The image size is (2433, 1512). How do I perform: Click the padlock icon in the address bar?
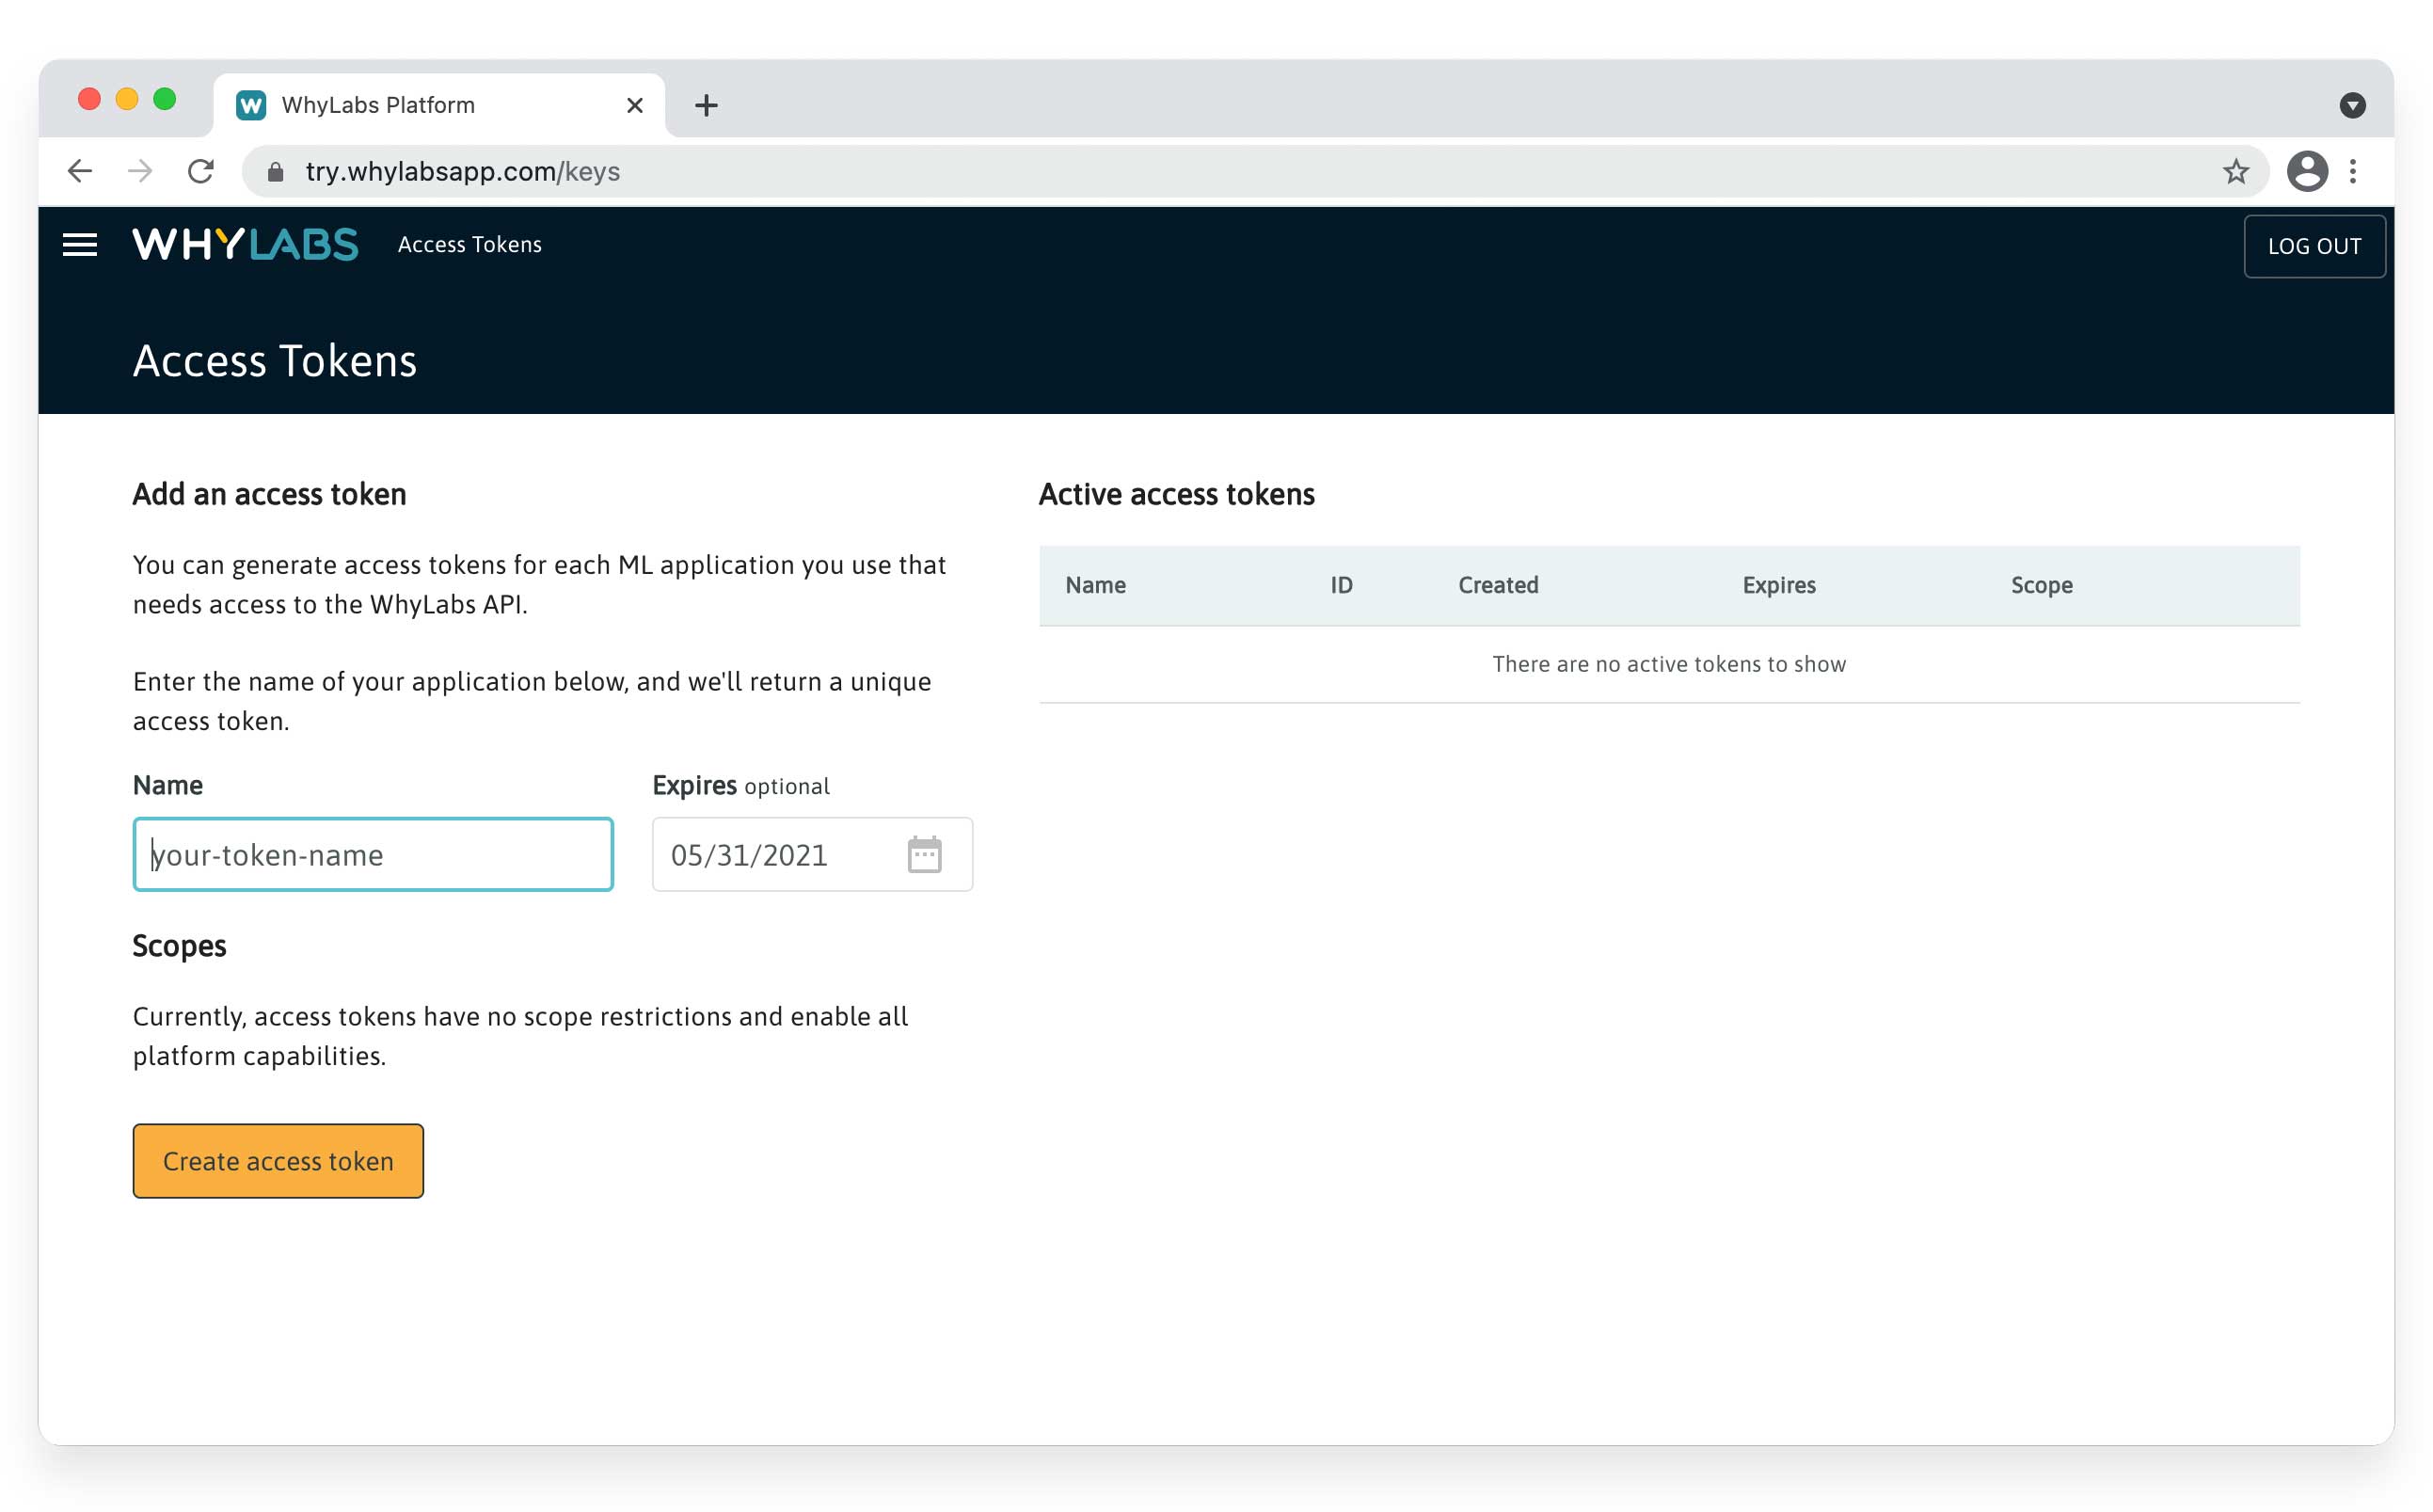click(x=273, y=171)
